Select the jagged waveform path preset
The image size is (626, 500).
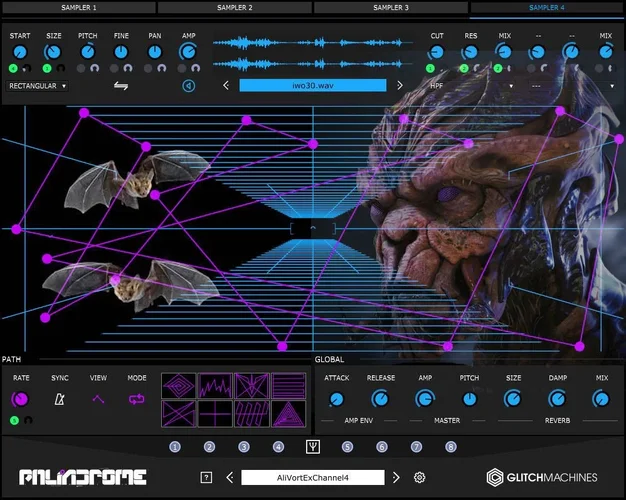(x=215, y=386)
